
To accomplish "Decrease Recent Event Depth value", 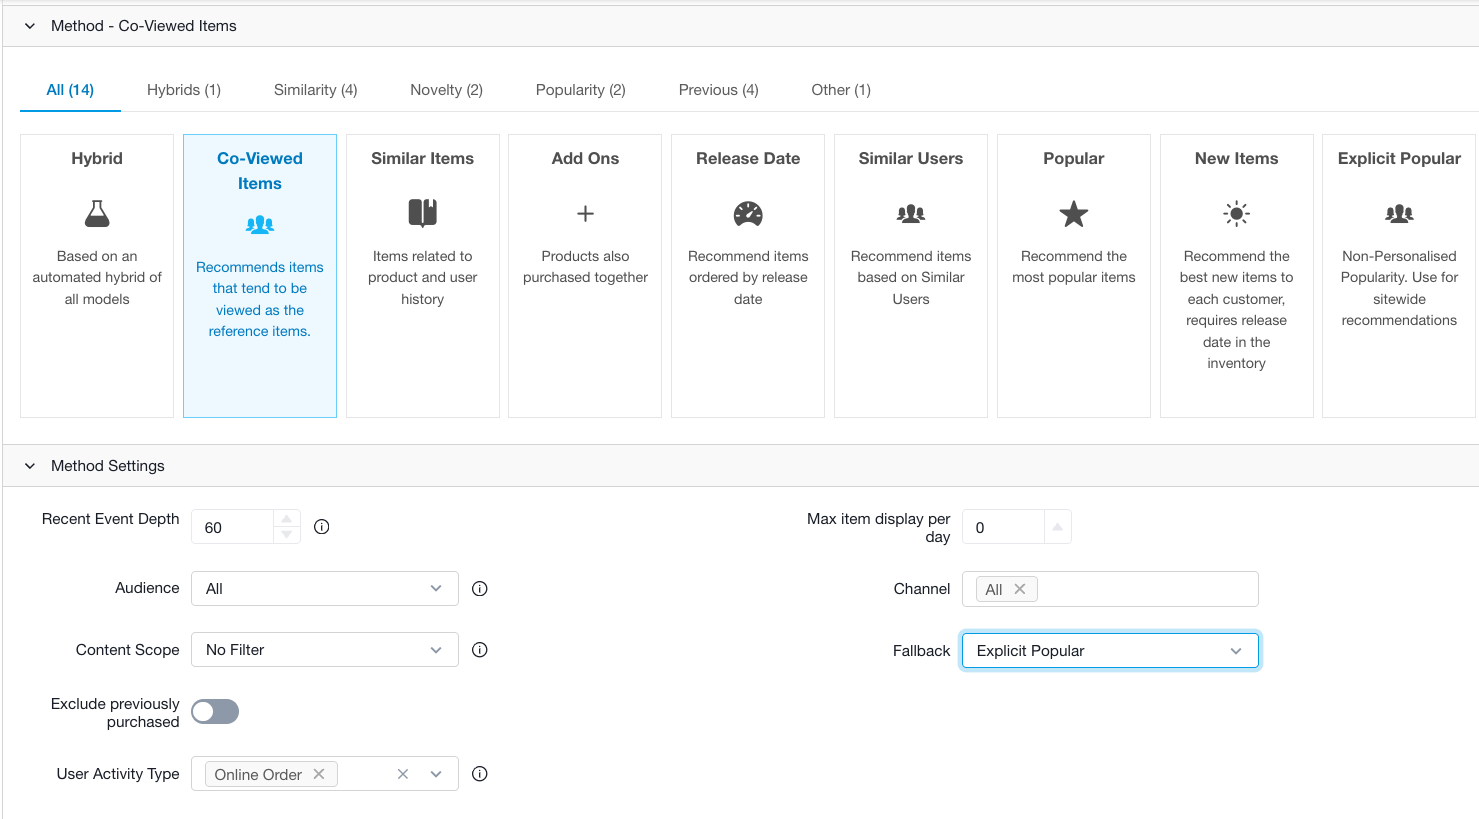I will [287, 535].
